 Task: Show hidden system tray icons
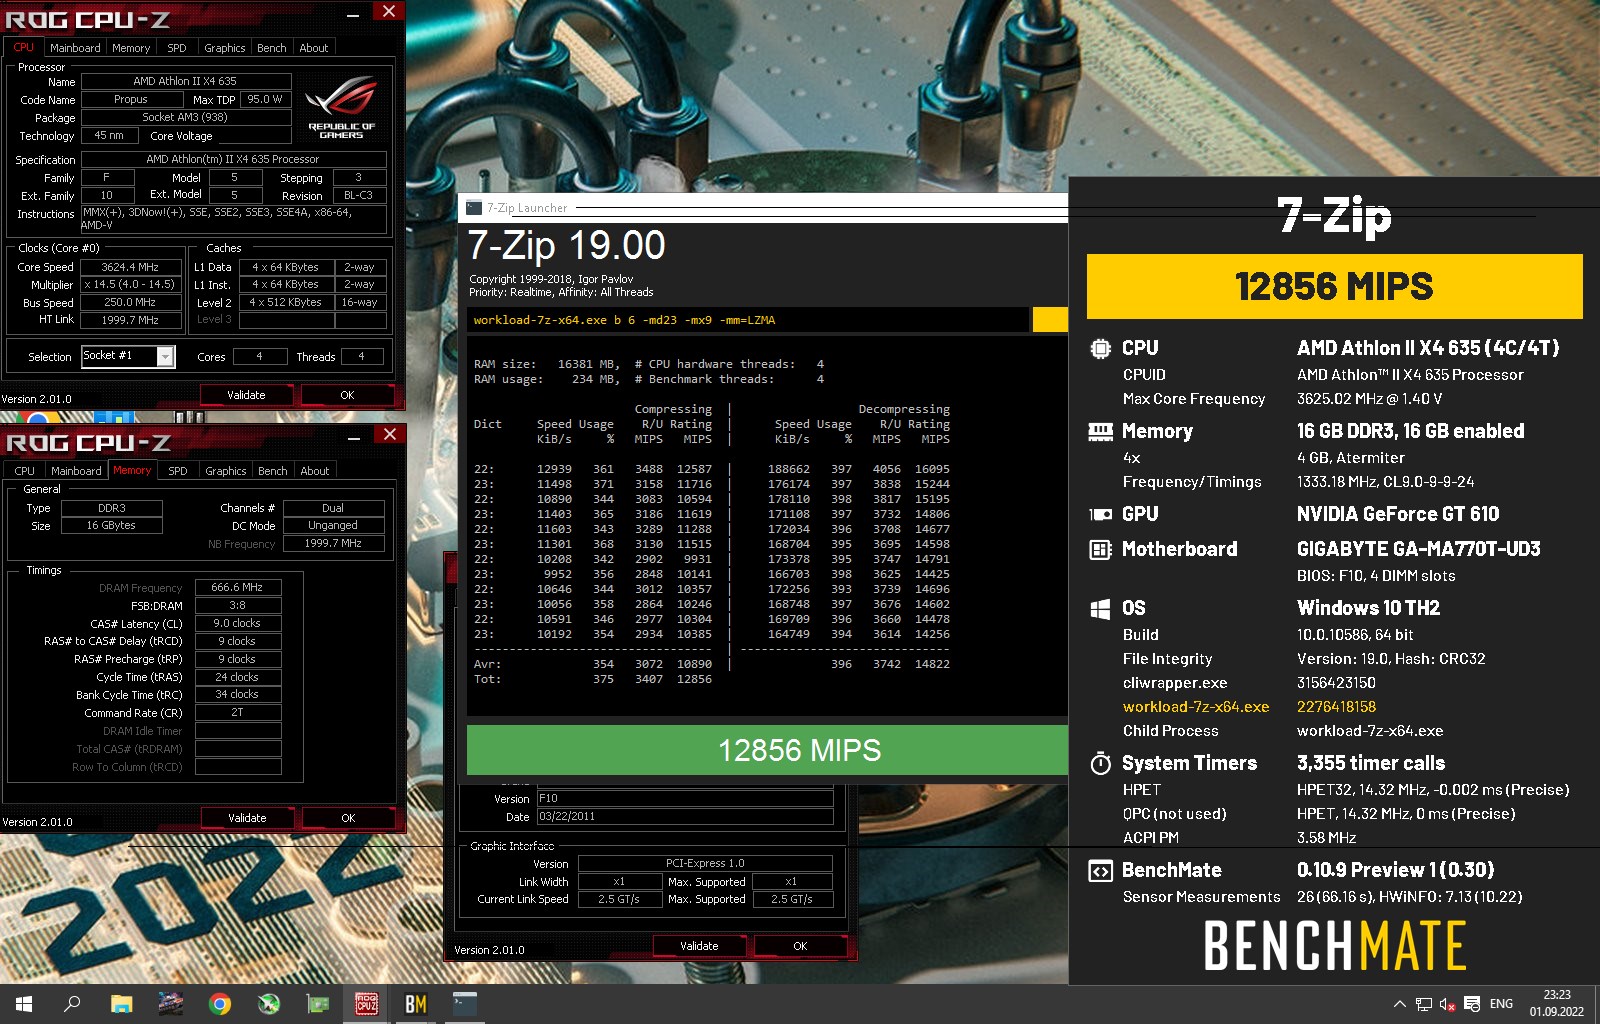point(1400,1004)
